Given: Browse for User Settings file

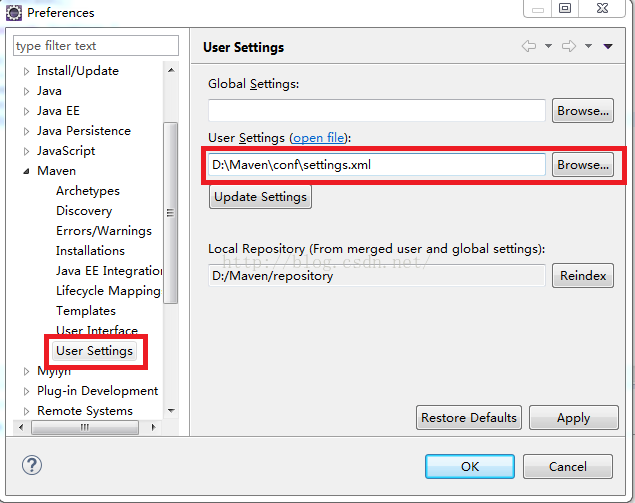Looking at the screenshot, I should (583, 165).
